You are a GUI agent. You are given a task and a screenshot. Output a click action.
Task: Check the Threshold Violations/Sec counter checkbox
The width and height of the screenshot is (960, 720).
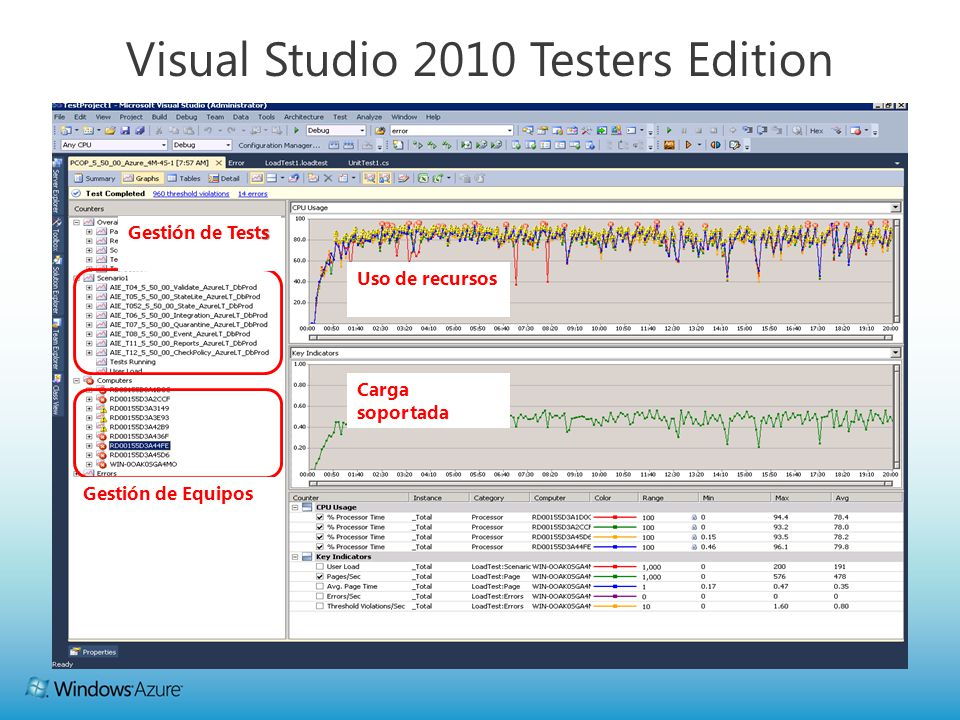[320, 606]
